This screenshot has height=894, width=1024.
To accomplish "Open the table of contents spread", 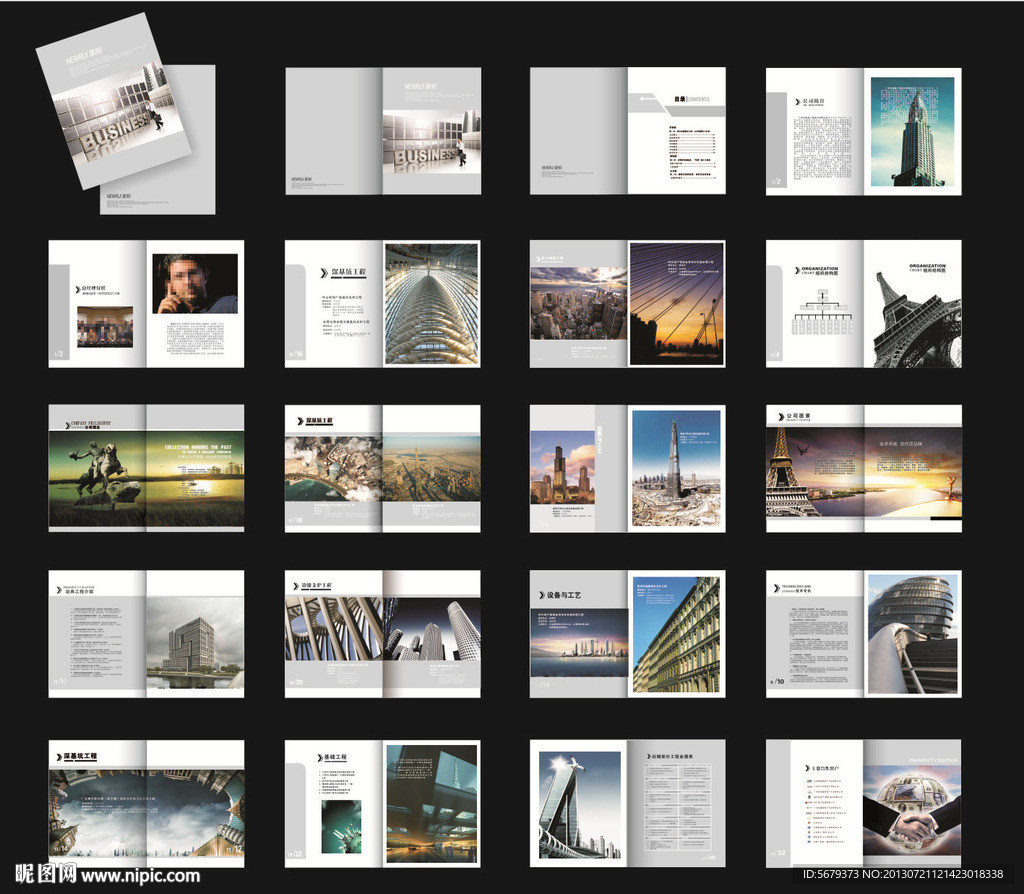I will click(627, 131).
